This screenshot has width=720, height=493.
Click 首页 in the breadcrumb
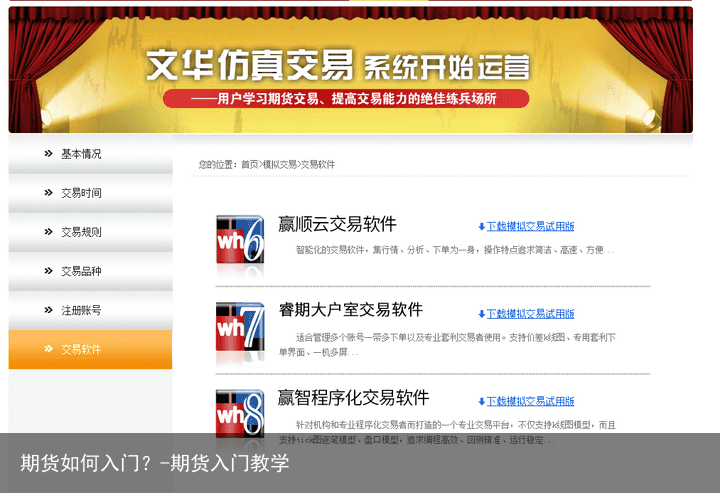coord(249,164)
